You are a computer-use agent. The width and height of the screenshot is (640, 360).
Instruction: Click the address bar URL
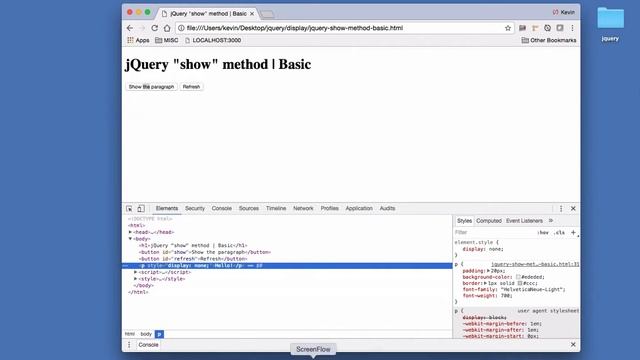[x=295, y=28]
